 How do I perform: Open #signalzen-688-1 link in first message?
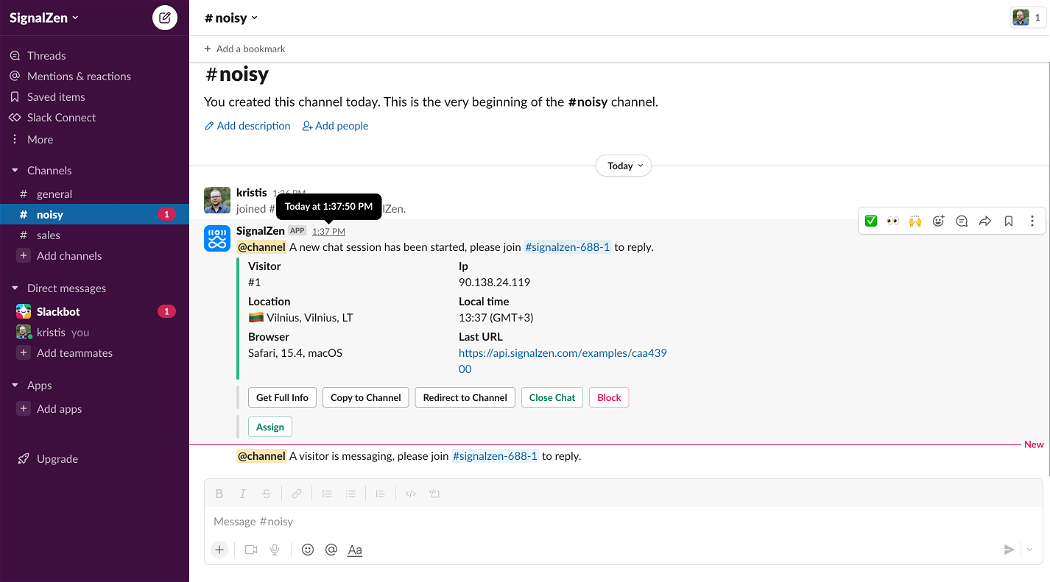coord(567,247)
